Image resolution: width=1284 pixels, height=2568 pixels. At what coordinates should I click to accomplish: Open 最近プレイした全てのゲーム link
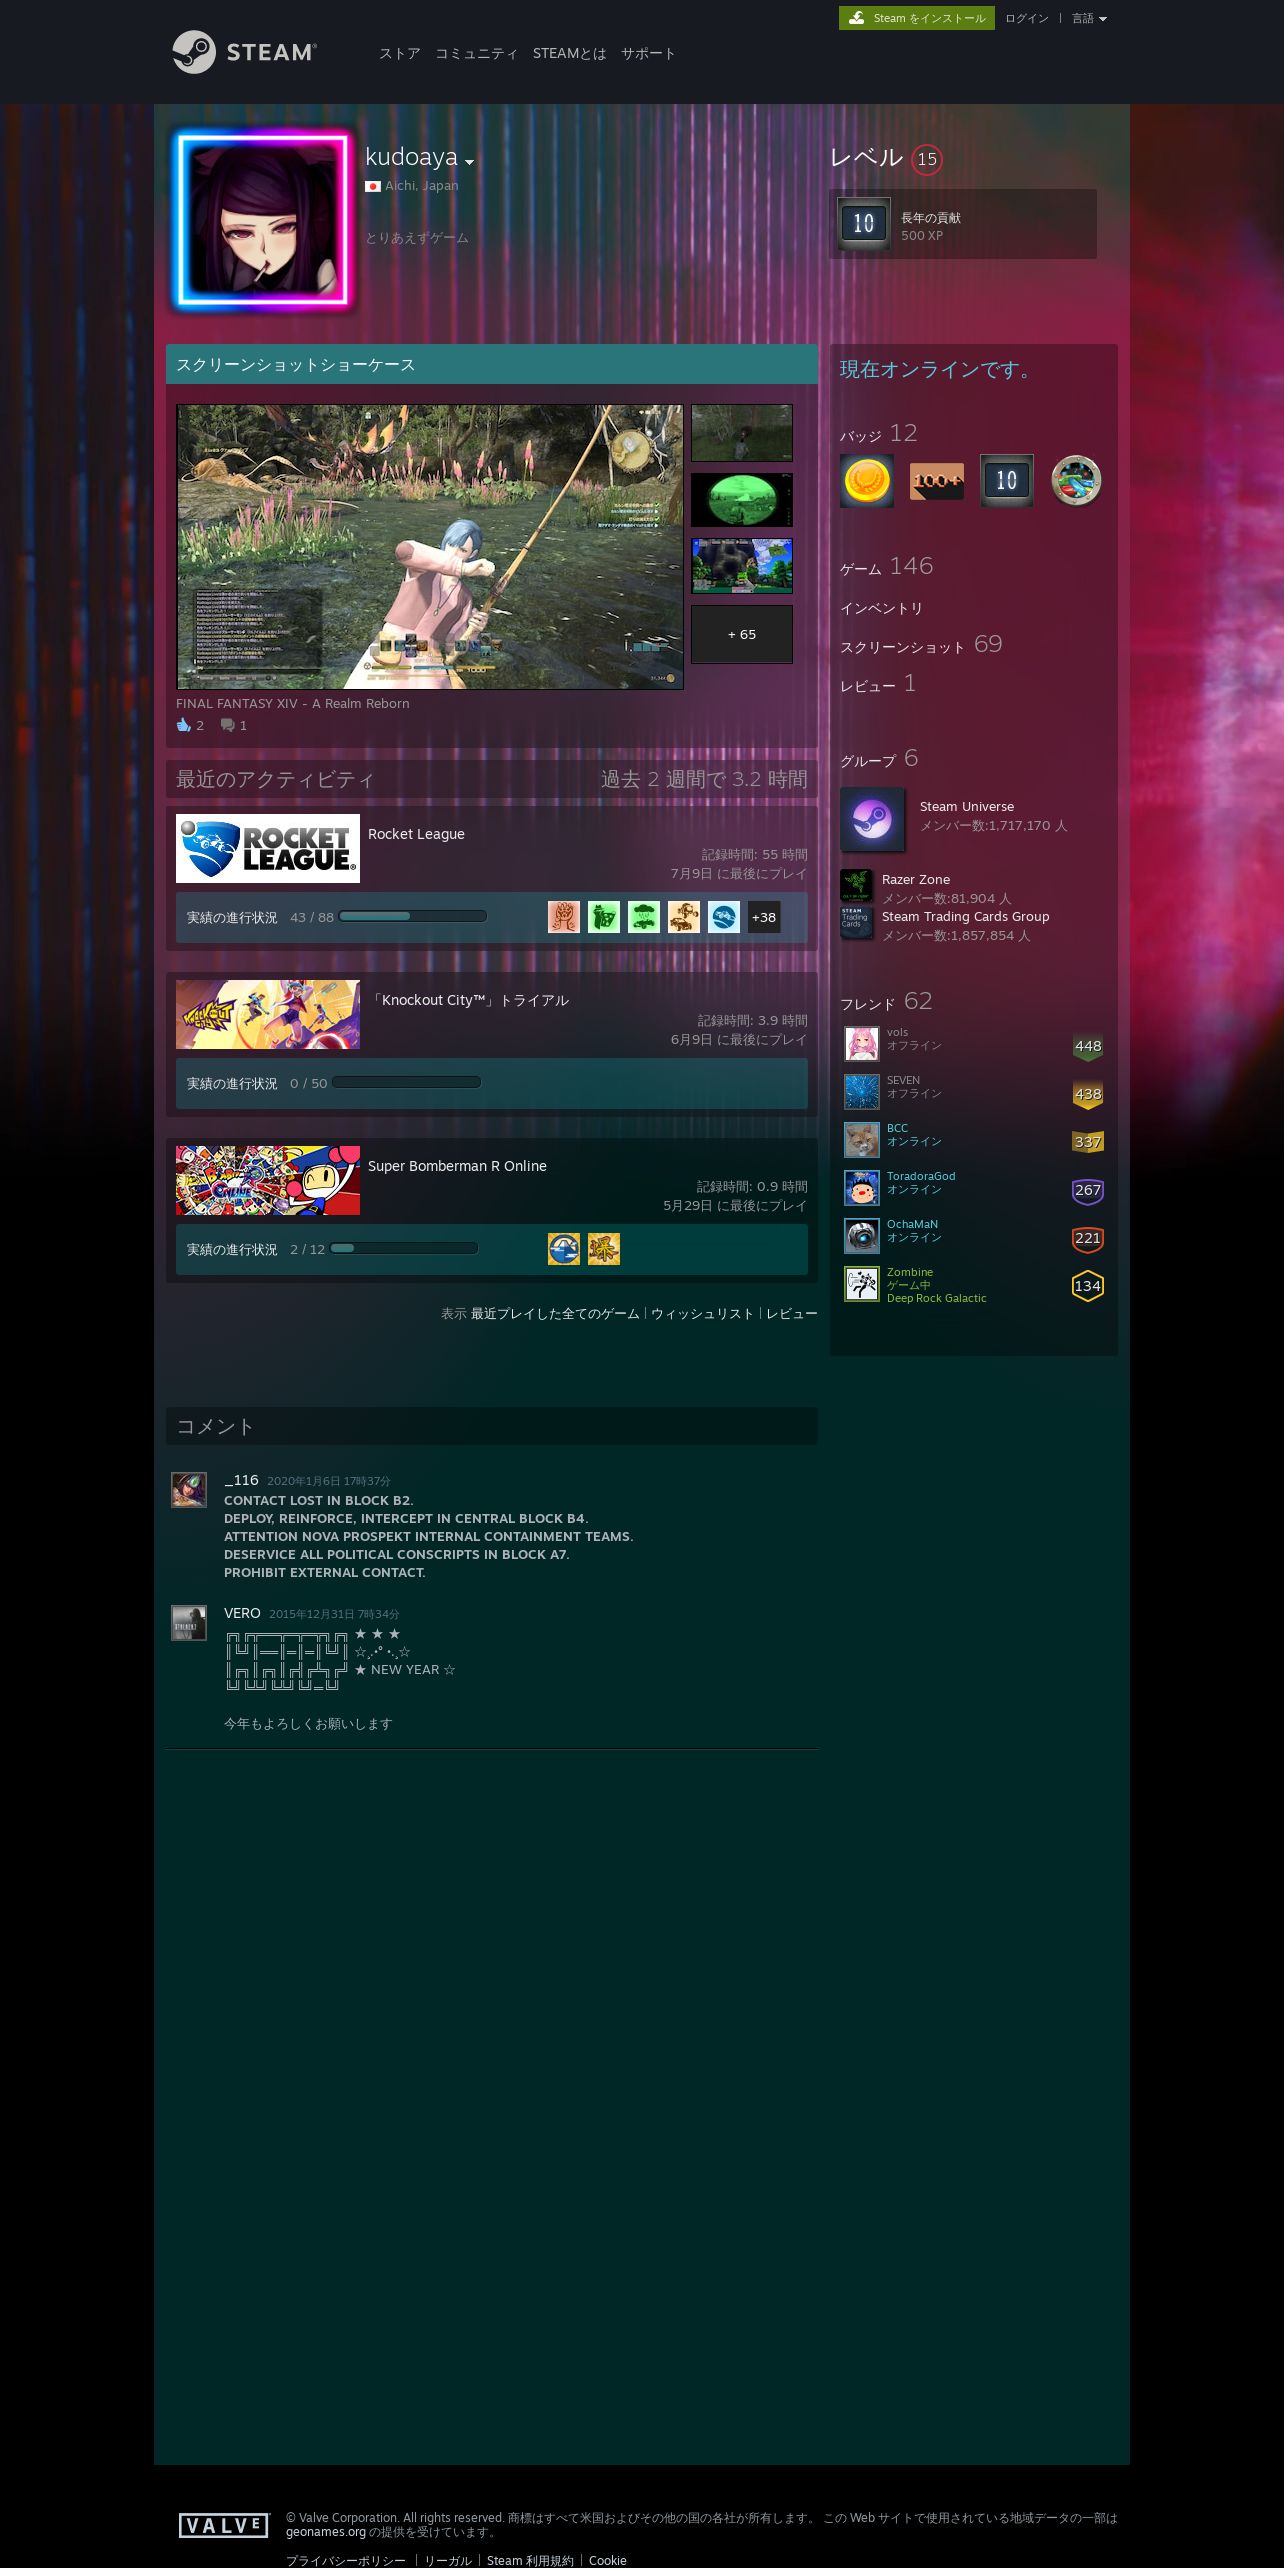tap(555, 1313)
